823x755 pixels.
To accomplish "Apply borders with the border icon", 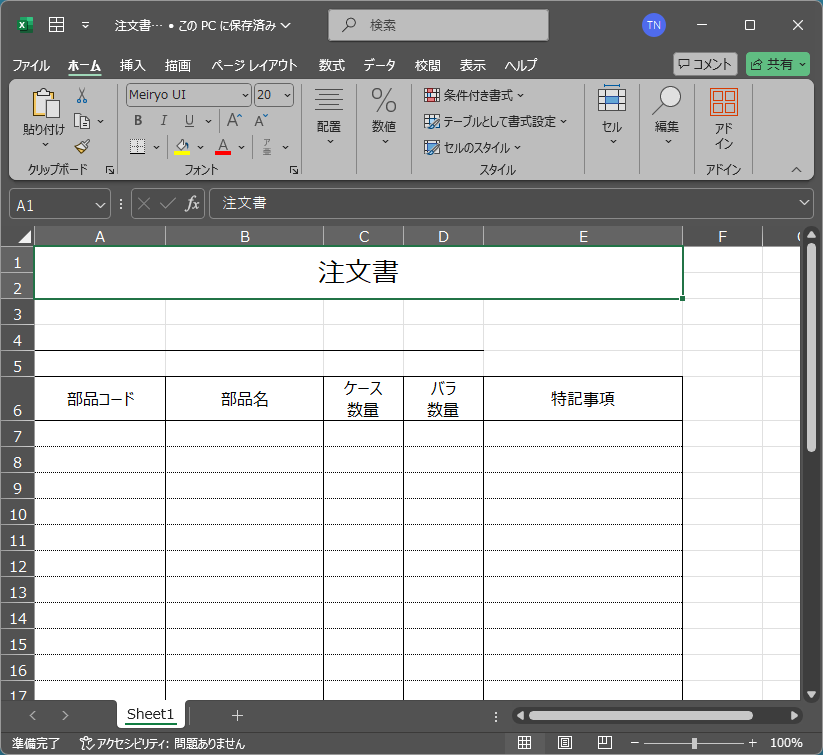I will pyautogui.click(x=138, y=147).
